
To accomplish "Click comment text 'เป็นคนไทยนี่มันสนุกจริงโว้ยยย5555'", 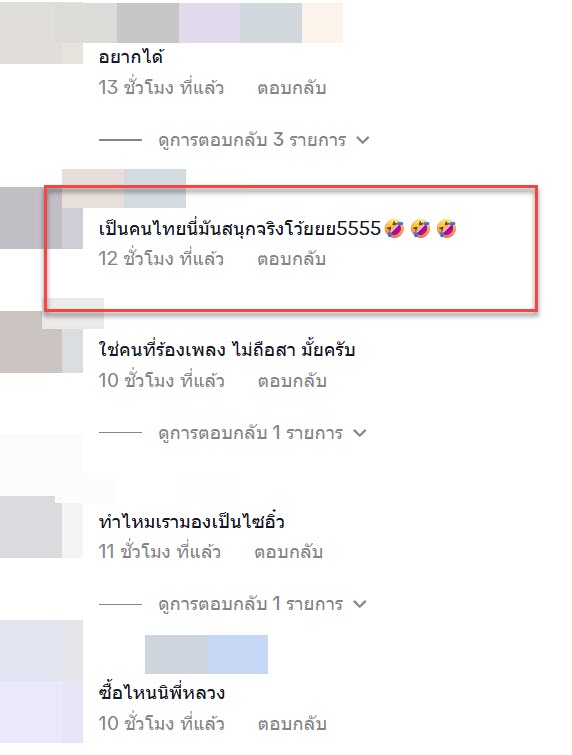I will coord(239,228).
